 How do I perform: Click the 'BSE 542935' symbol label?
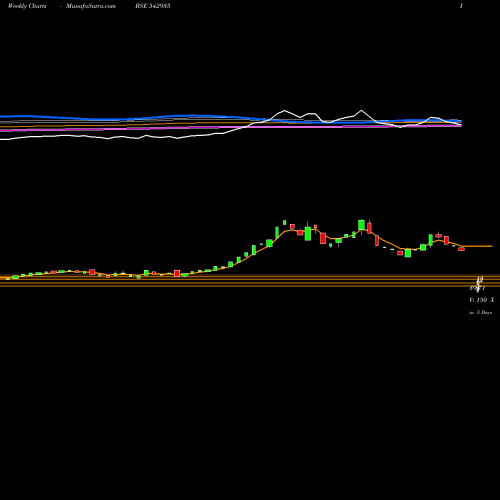[153, 6]
